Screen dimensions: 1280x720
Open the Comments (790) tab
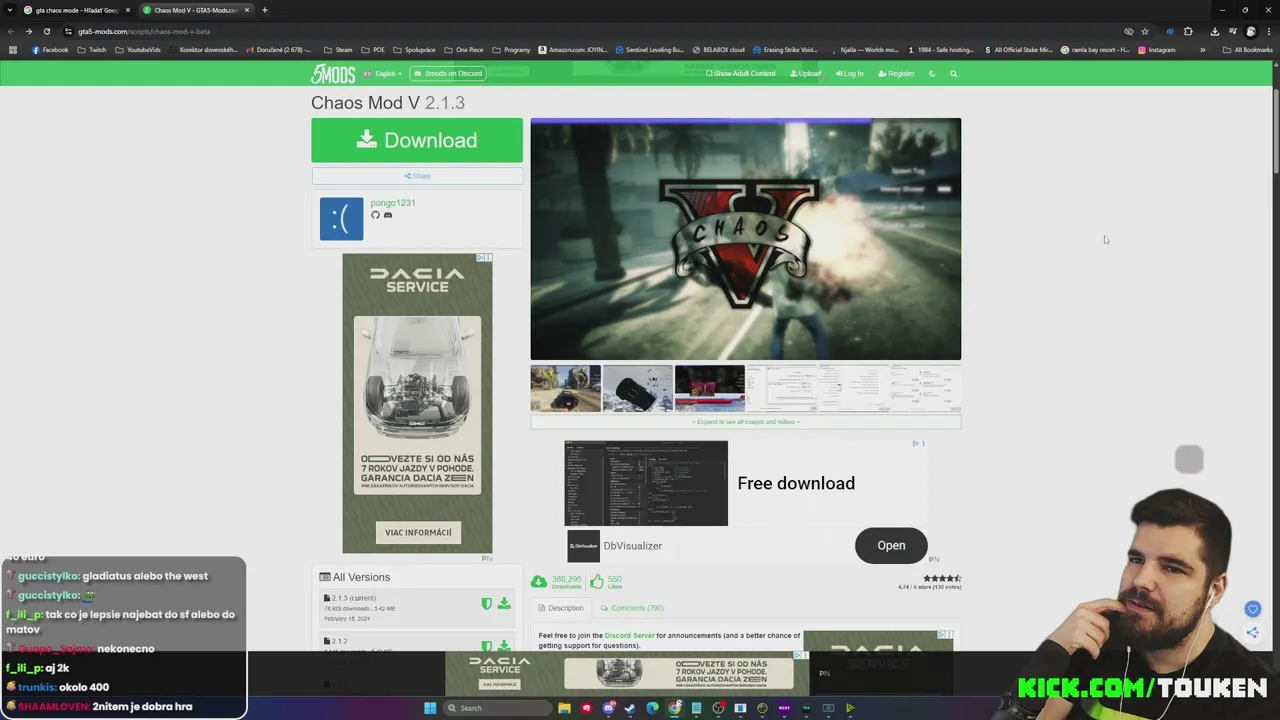pos(632,608)
